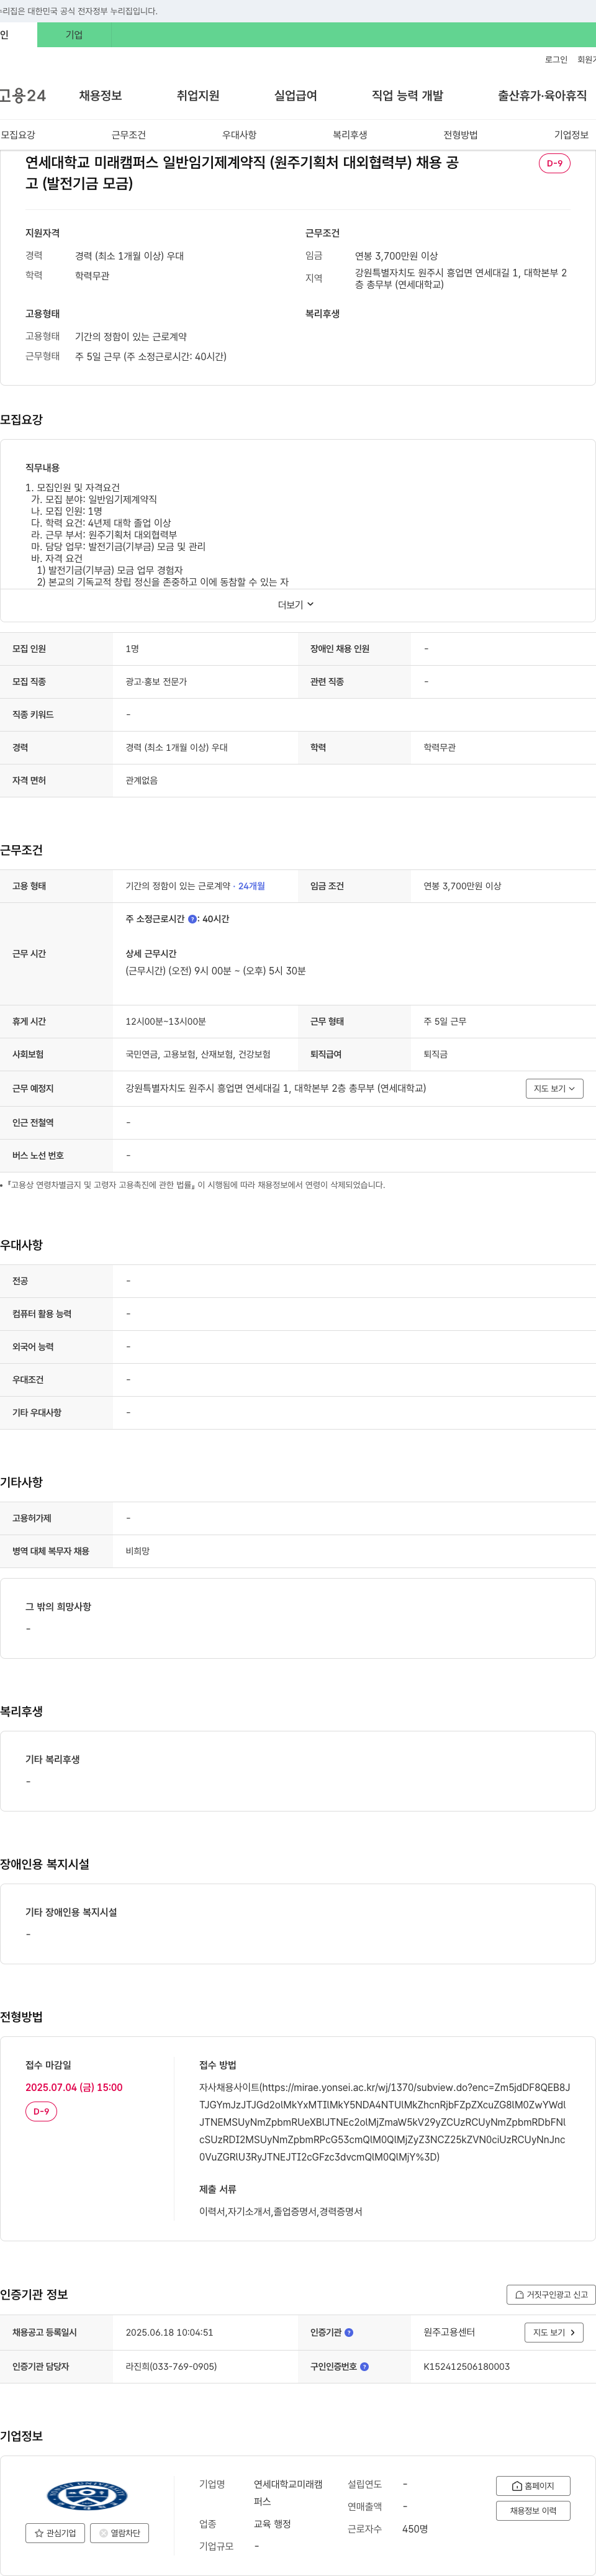Image resolution: width=596 pixels, height=2576 pixels.
Task: Click the 관계없음 자격 면허 value
Action: (x=141, y=780)
